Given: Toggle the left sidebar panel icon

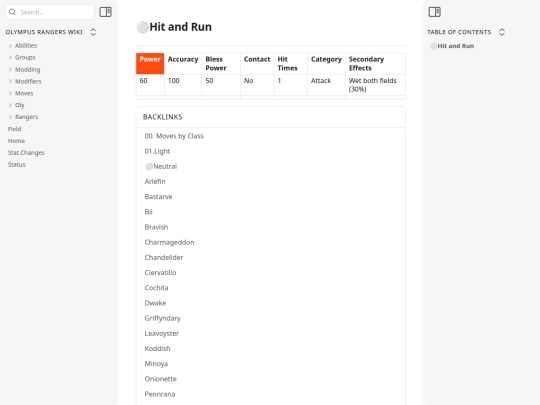Looking at the screenshot, I should (105, 12).
